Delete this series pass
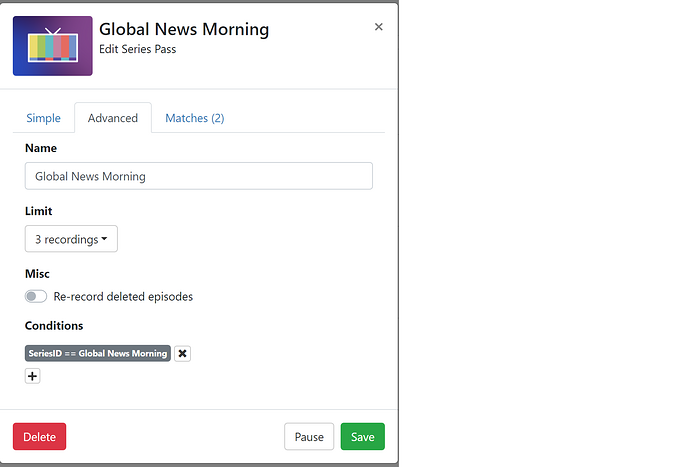The height and width of the screenshot is (467, 690). click(39, 437)
